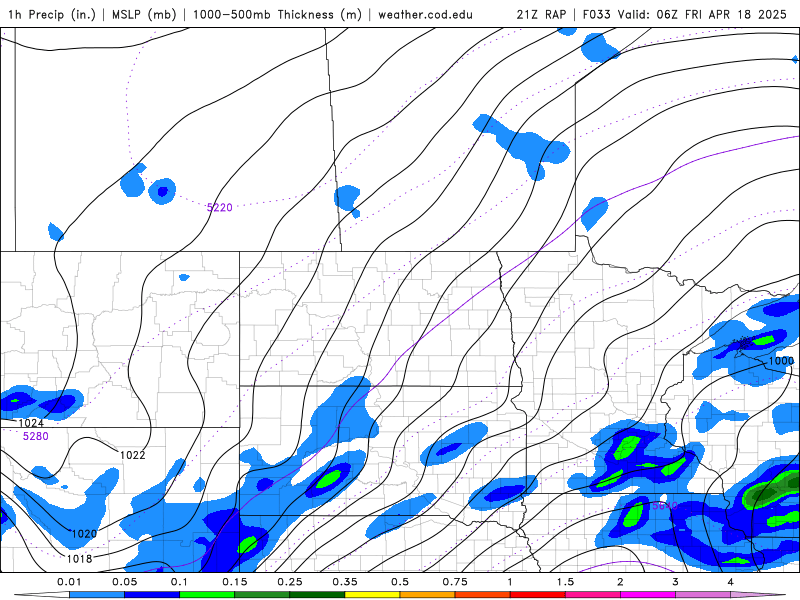
Task: Click the 1024 isobar label
Action: [31, 423]
